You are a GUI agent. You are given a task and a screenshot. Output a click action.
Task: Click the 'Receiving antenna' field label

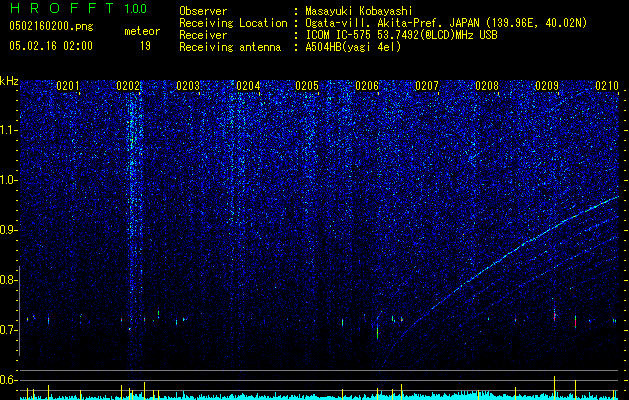pos(230,47)
